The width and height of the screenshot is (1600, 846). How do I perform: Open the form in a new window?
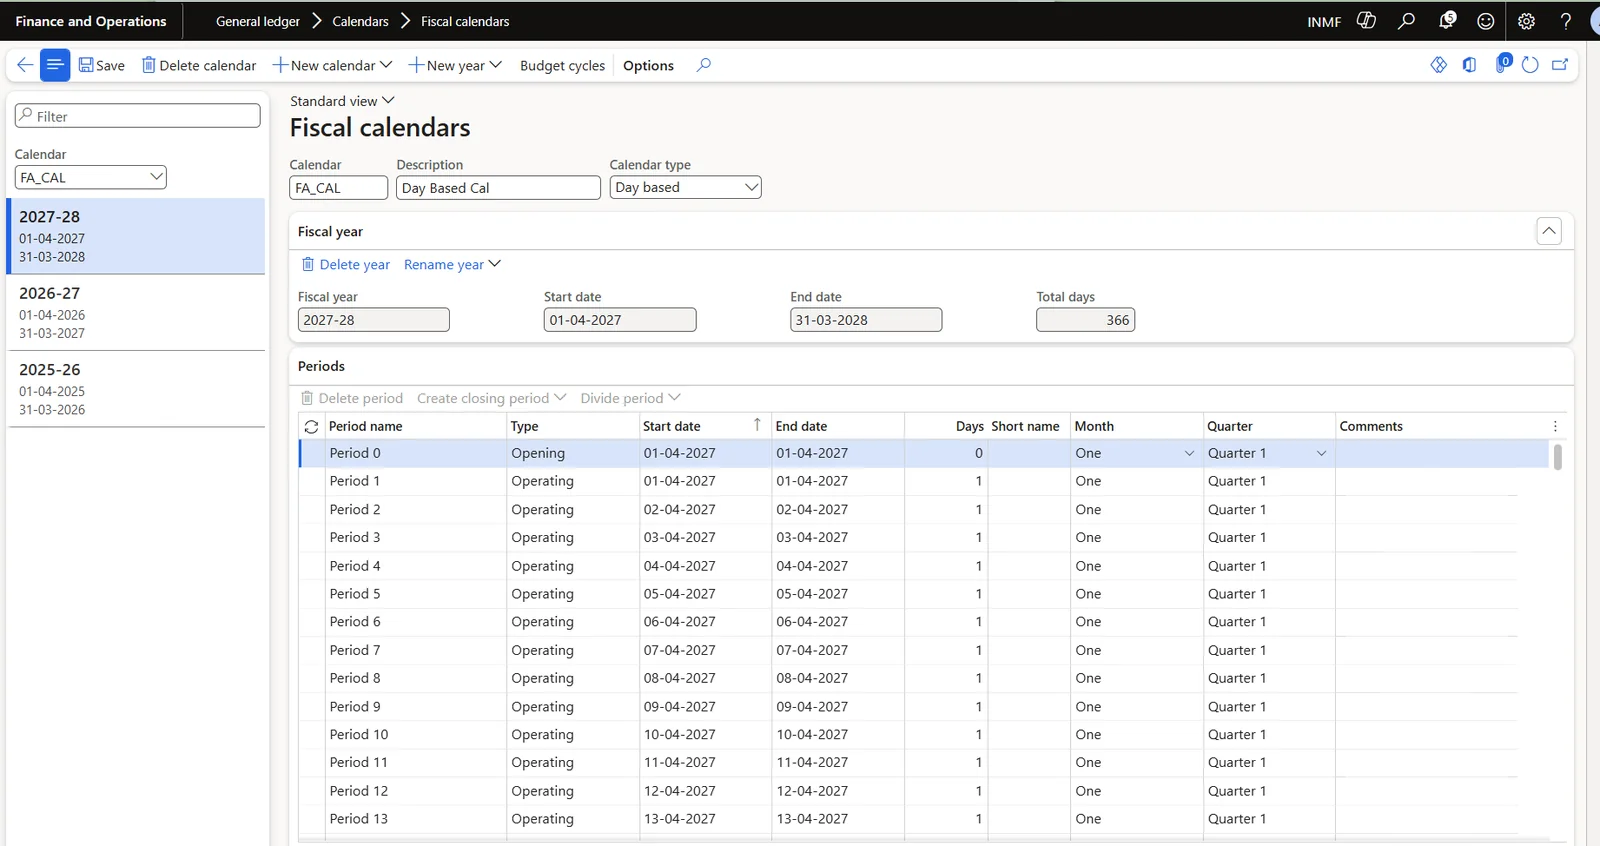[1560, 65]
